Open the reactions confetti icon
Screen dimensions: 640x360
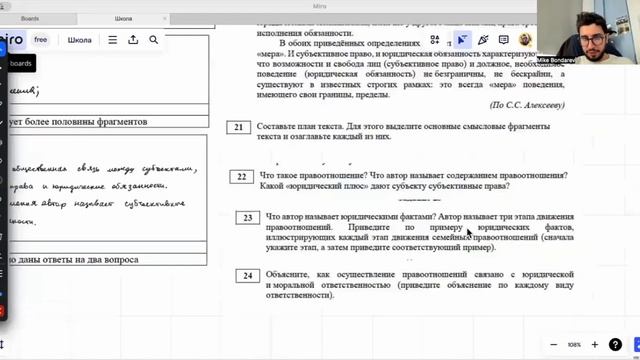(483, 40)
